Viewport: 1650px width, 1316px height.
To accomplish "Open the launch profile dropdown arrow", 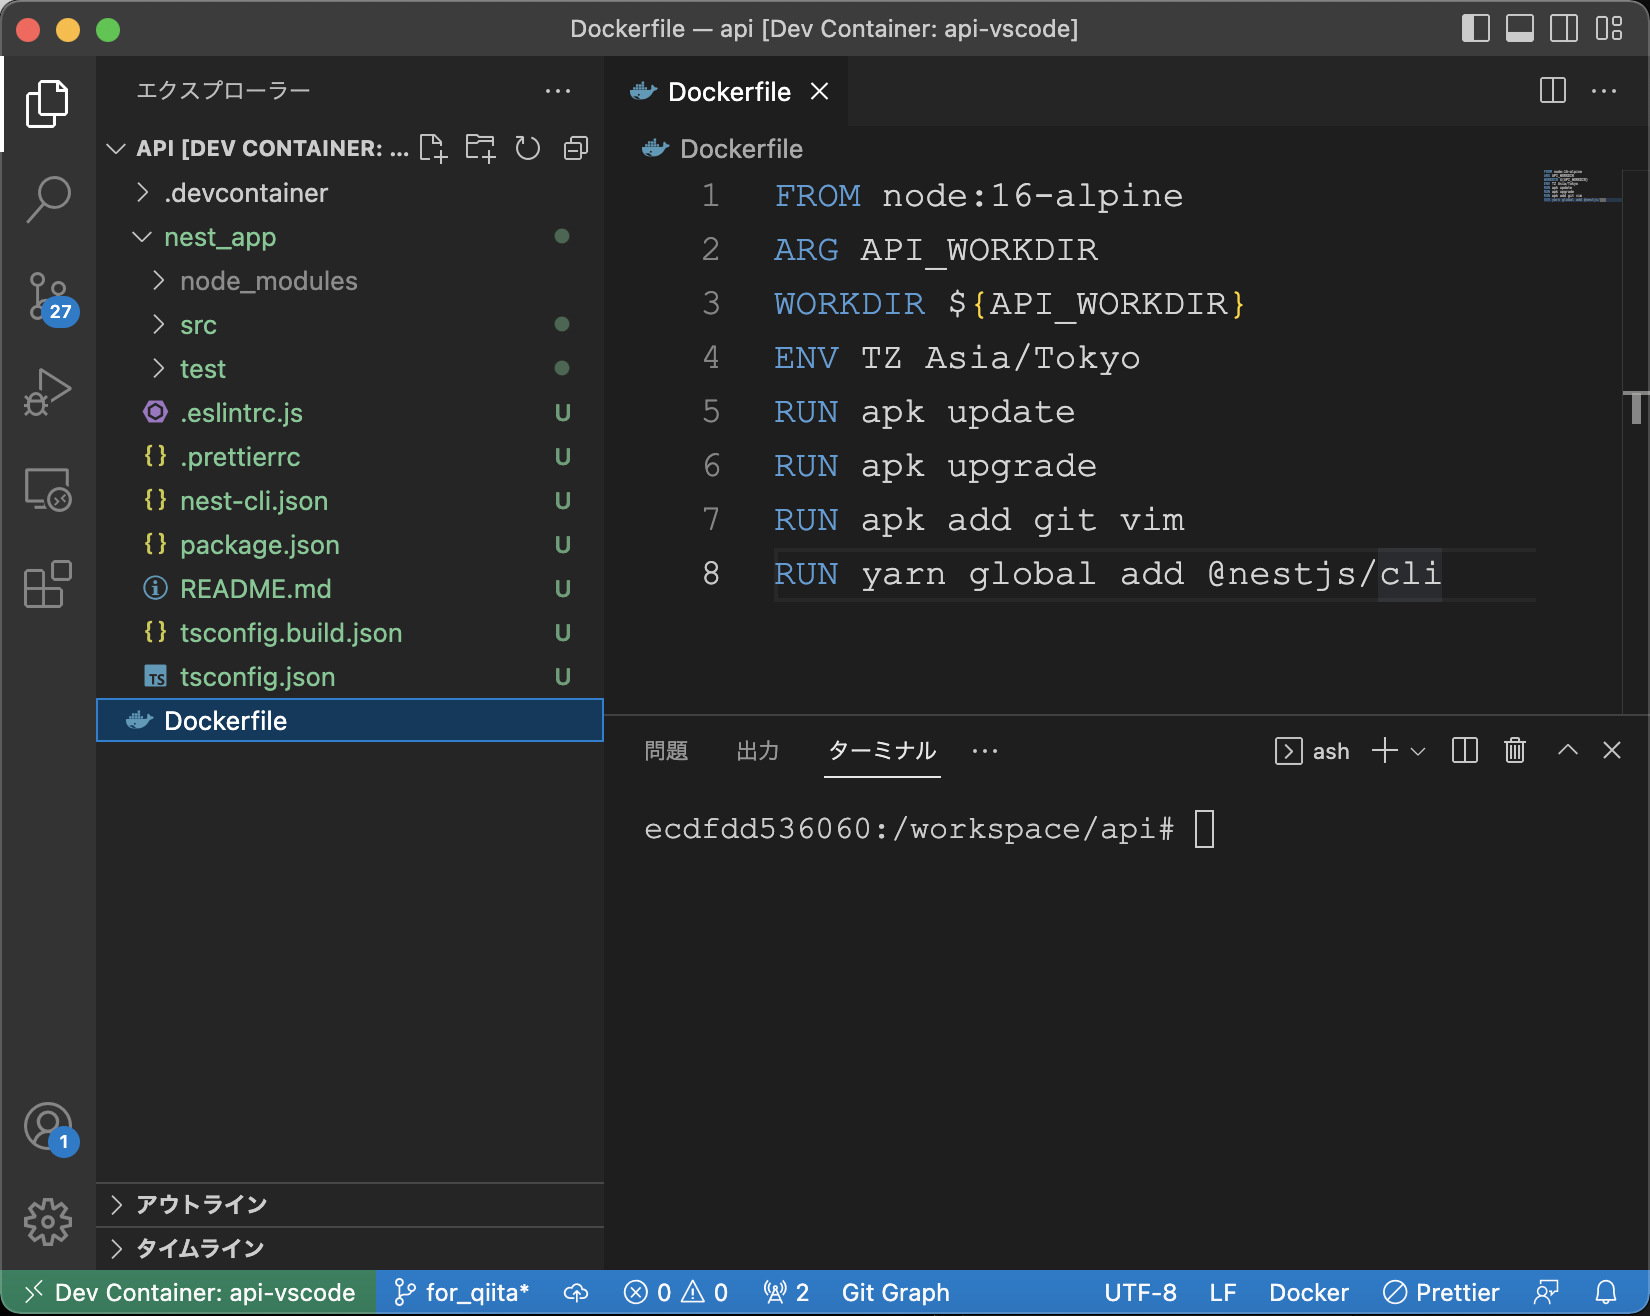I will pyautogui.click(x=1418, y=751).
